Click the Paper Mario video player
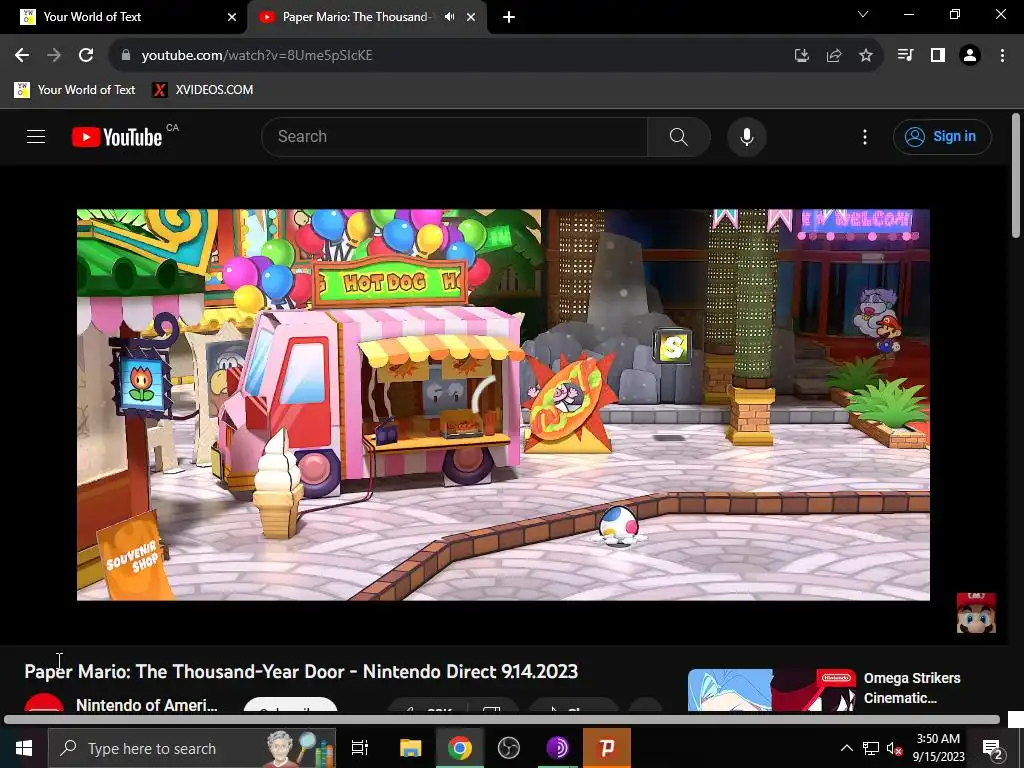This screenshot has height=768, width=1024. pos(503,404)
